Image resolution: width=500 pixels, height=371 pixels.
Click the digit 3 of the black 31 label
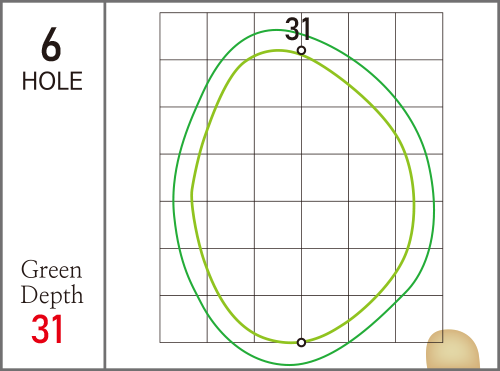click(292, 29)
